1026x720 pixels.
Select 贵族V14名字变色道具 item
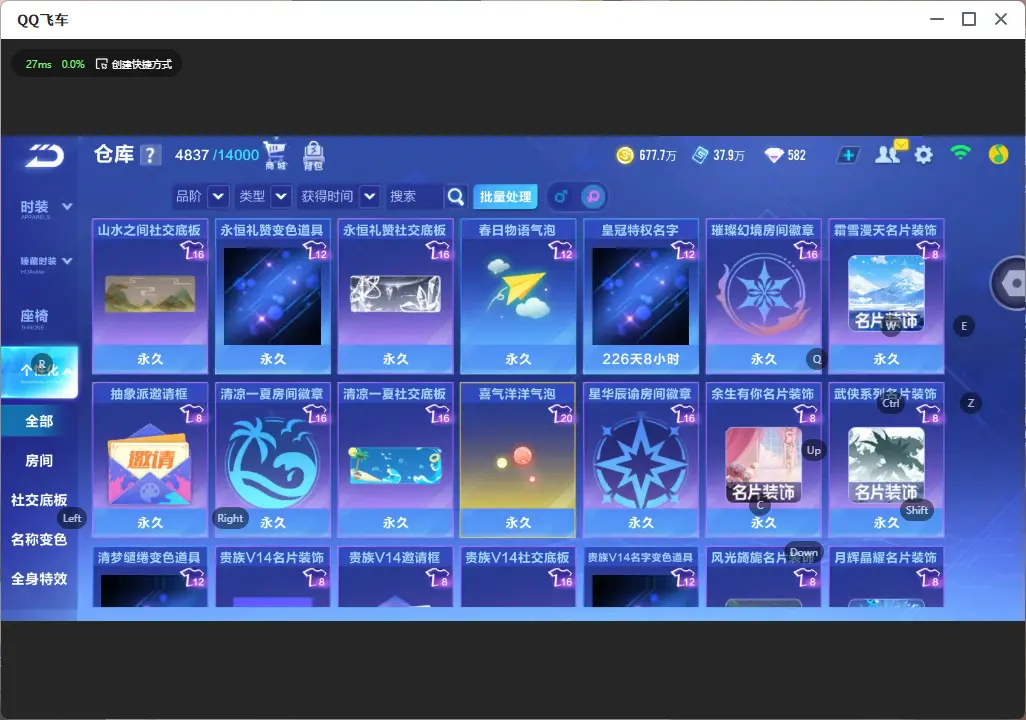point(641,577)
